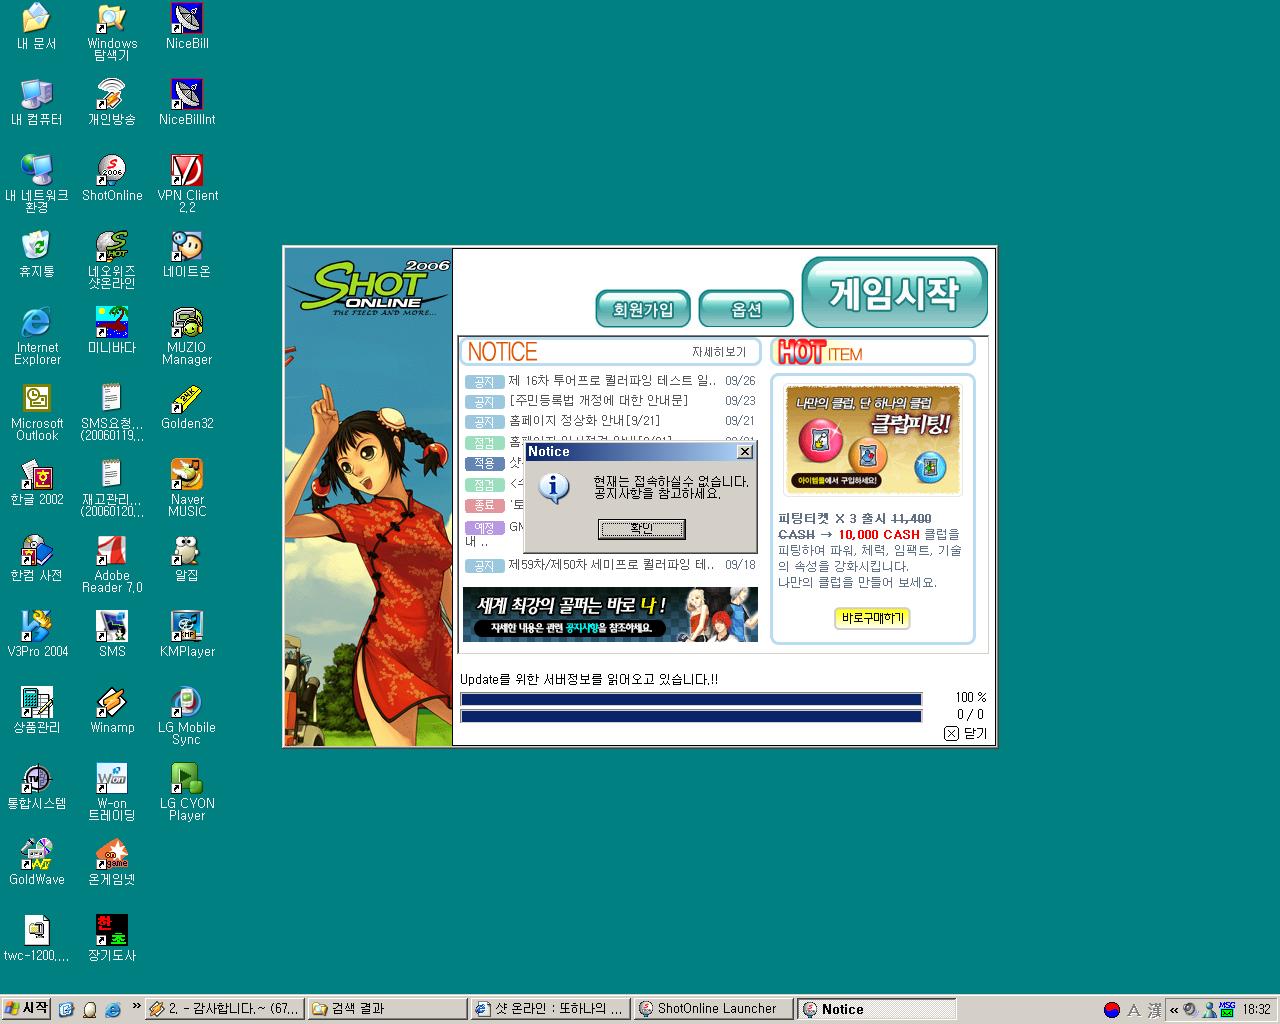Select the 한글 2002 desktop icon
Image resolution: width=1280 pixels, height=1024 pixels.
click(37, 483)
